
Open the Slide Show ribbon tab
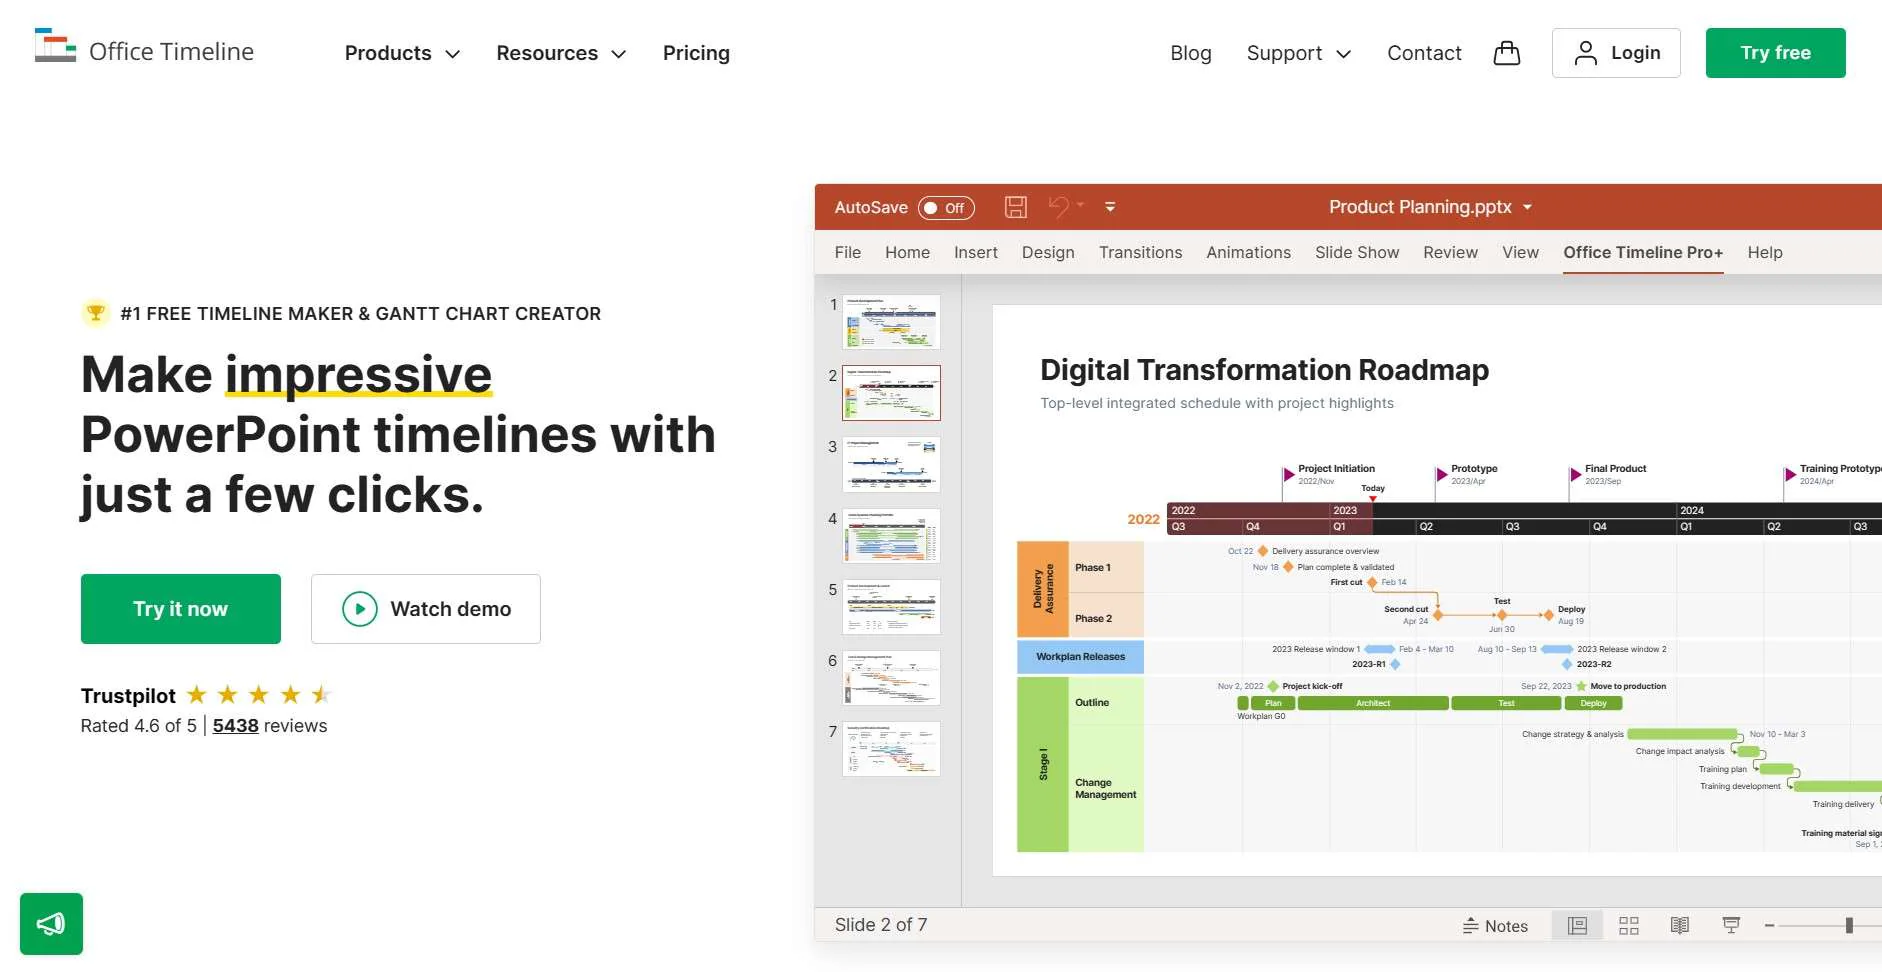(1357, 252)
